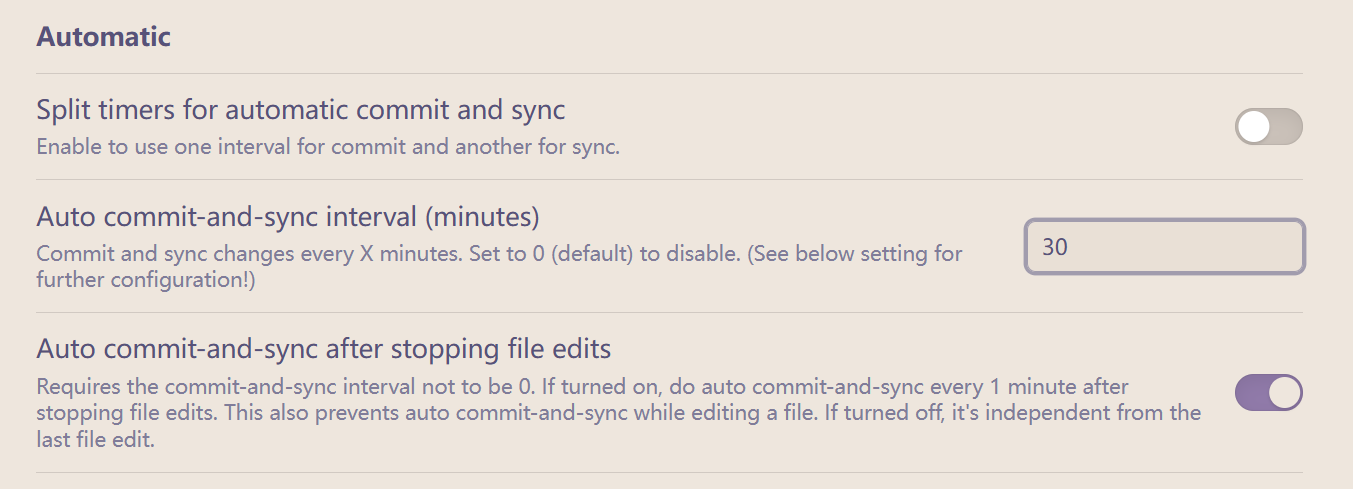
Task: Click the 'Commit and sync changes every X minutes' text
Action: [247, 253]
